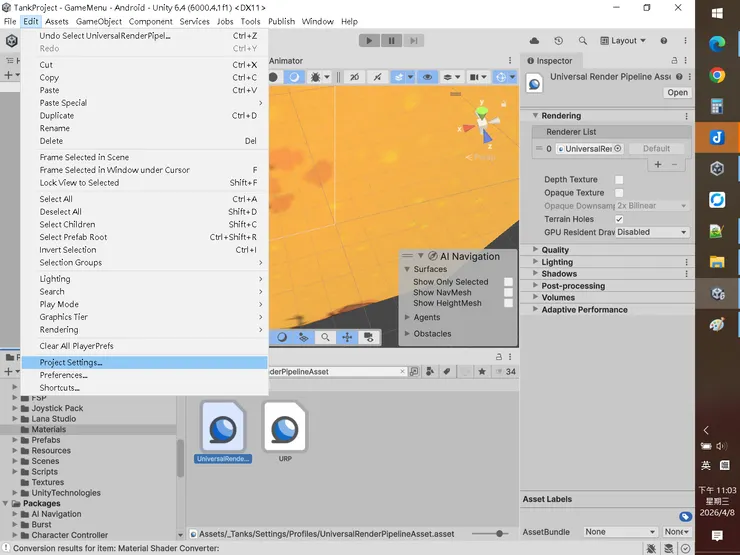Toggle Show HeightMesh checkbox
The width and height of the screenshot is (740, 555).
(x=508, y=303)
